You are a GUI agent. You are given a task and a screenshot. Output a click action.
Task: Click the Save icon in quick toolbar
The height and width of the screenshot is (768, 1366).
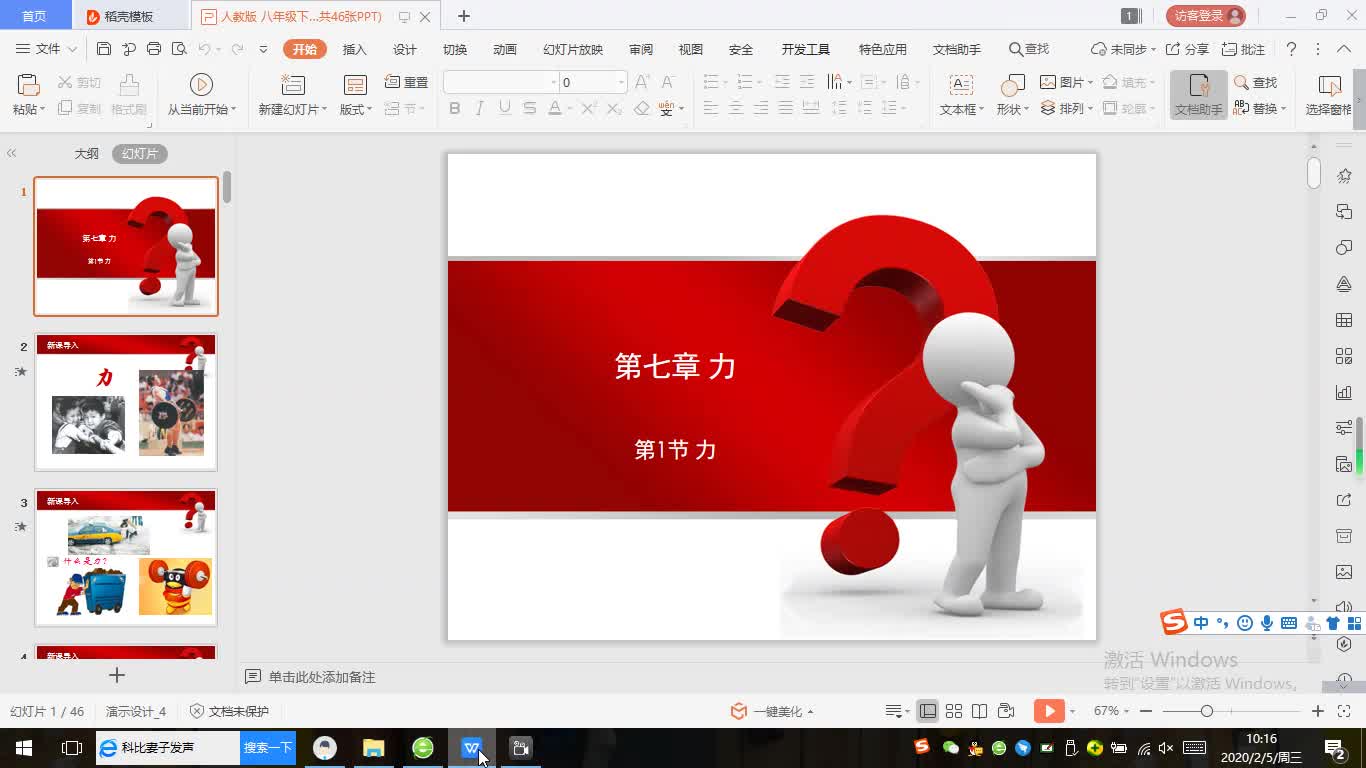click(104, 49)
